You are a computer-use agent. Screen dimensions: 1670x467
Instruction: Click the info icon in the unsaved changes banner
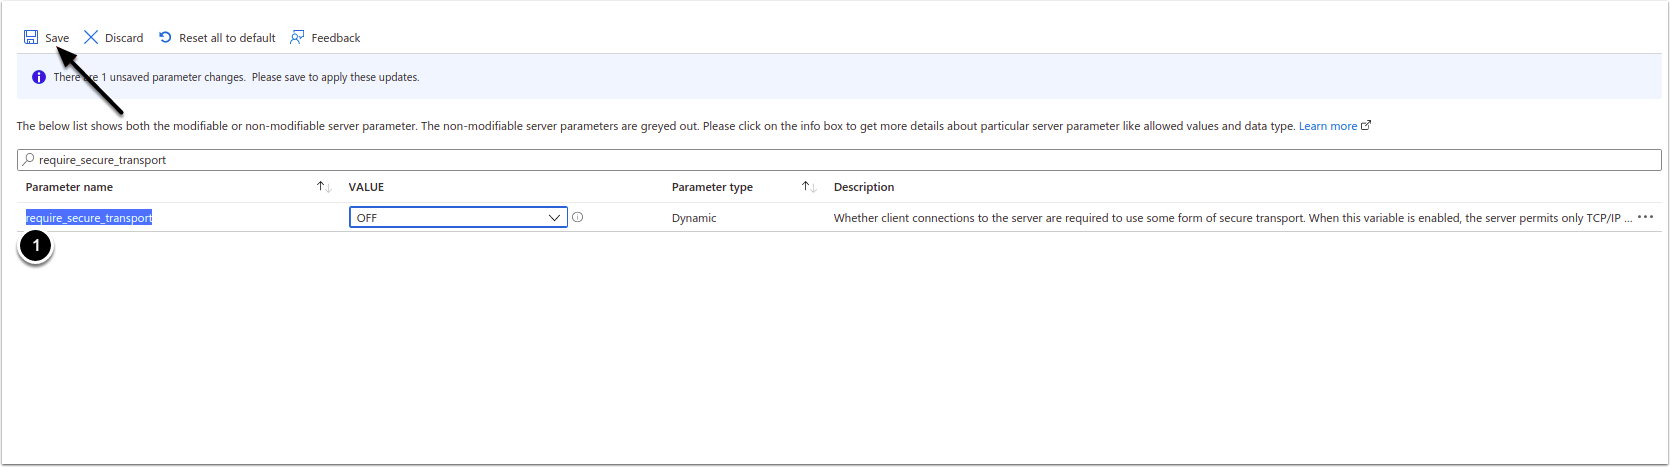pos(39,77)
